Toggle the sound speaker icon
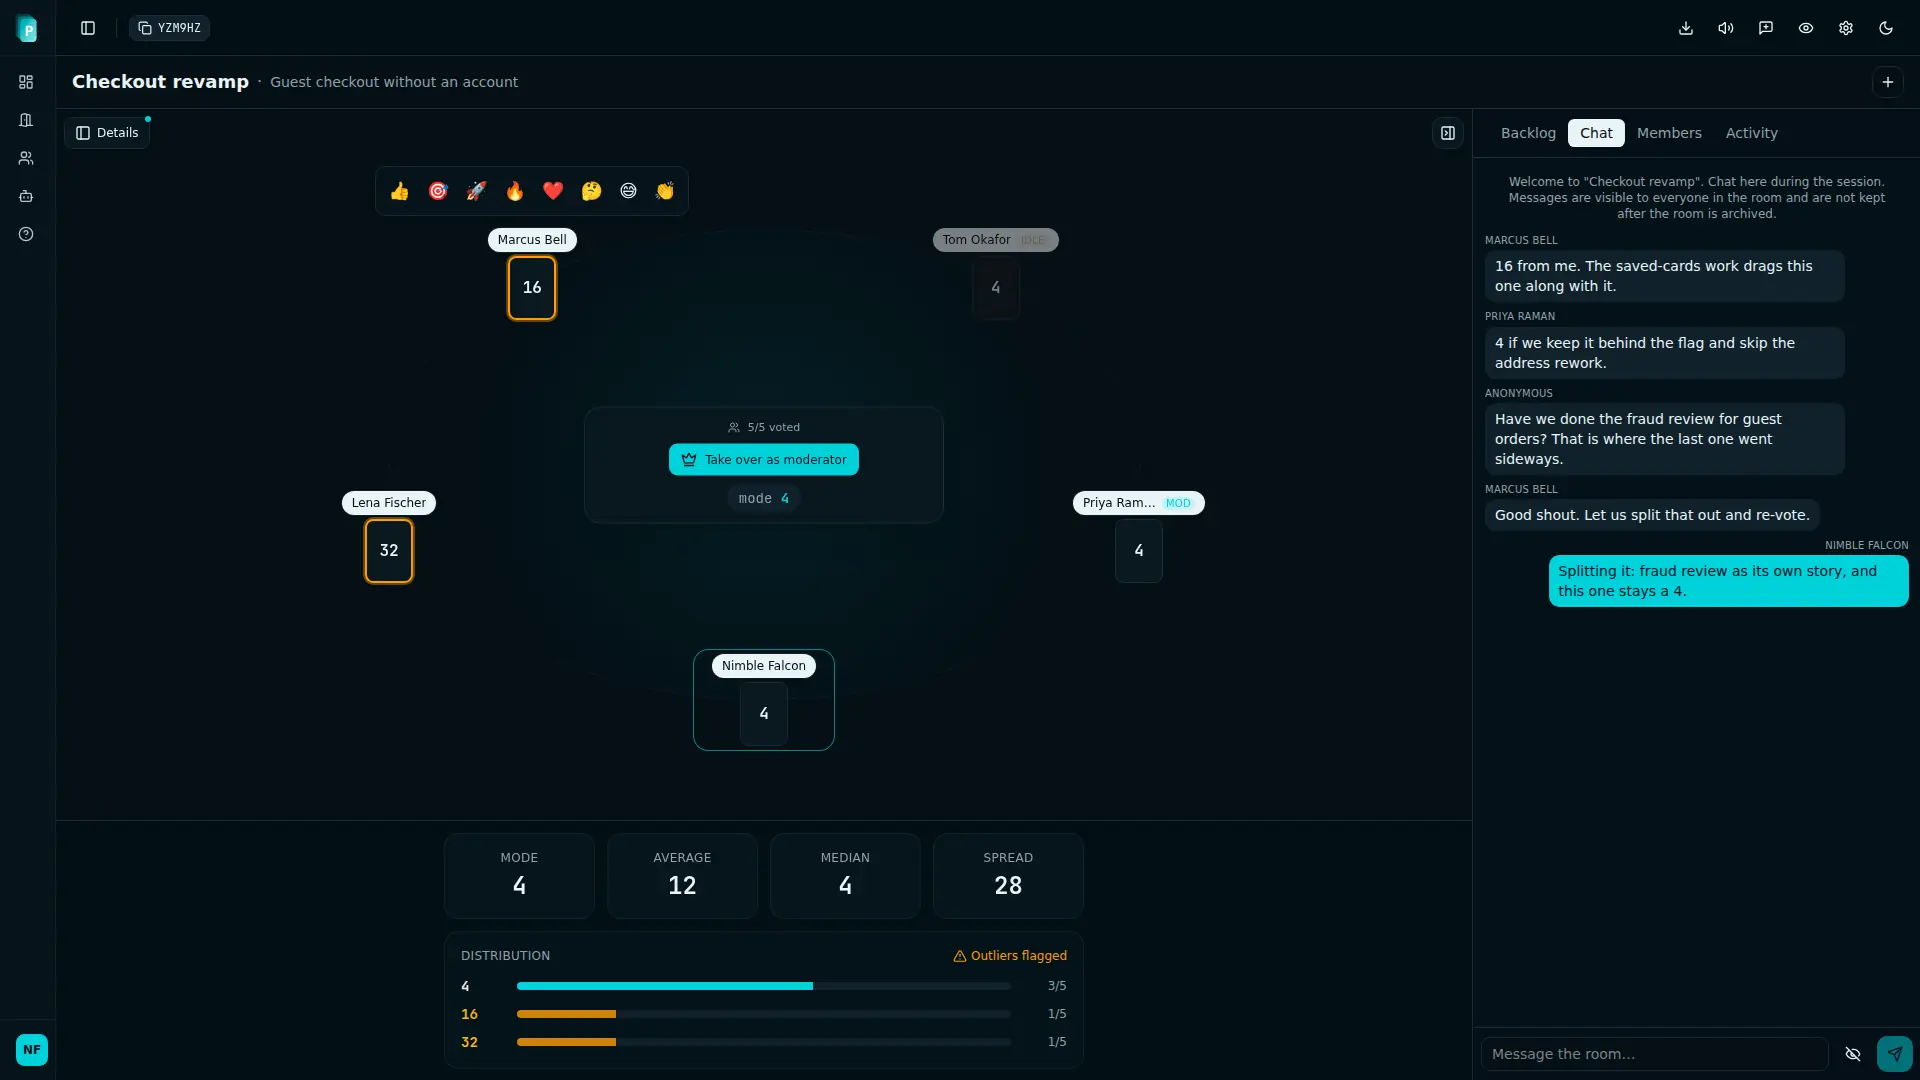 pos(1726,28)
